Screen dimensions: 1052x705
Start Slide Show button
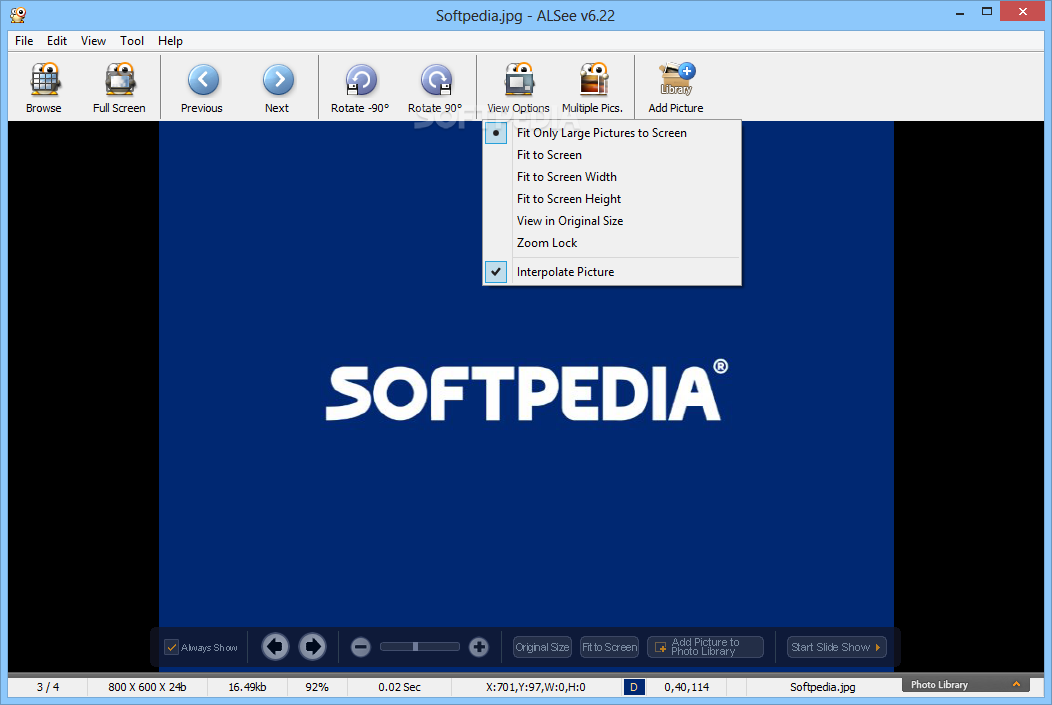click(x=837, y=647)
